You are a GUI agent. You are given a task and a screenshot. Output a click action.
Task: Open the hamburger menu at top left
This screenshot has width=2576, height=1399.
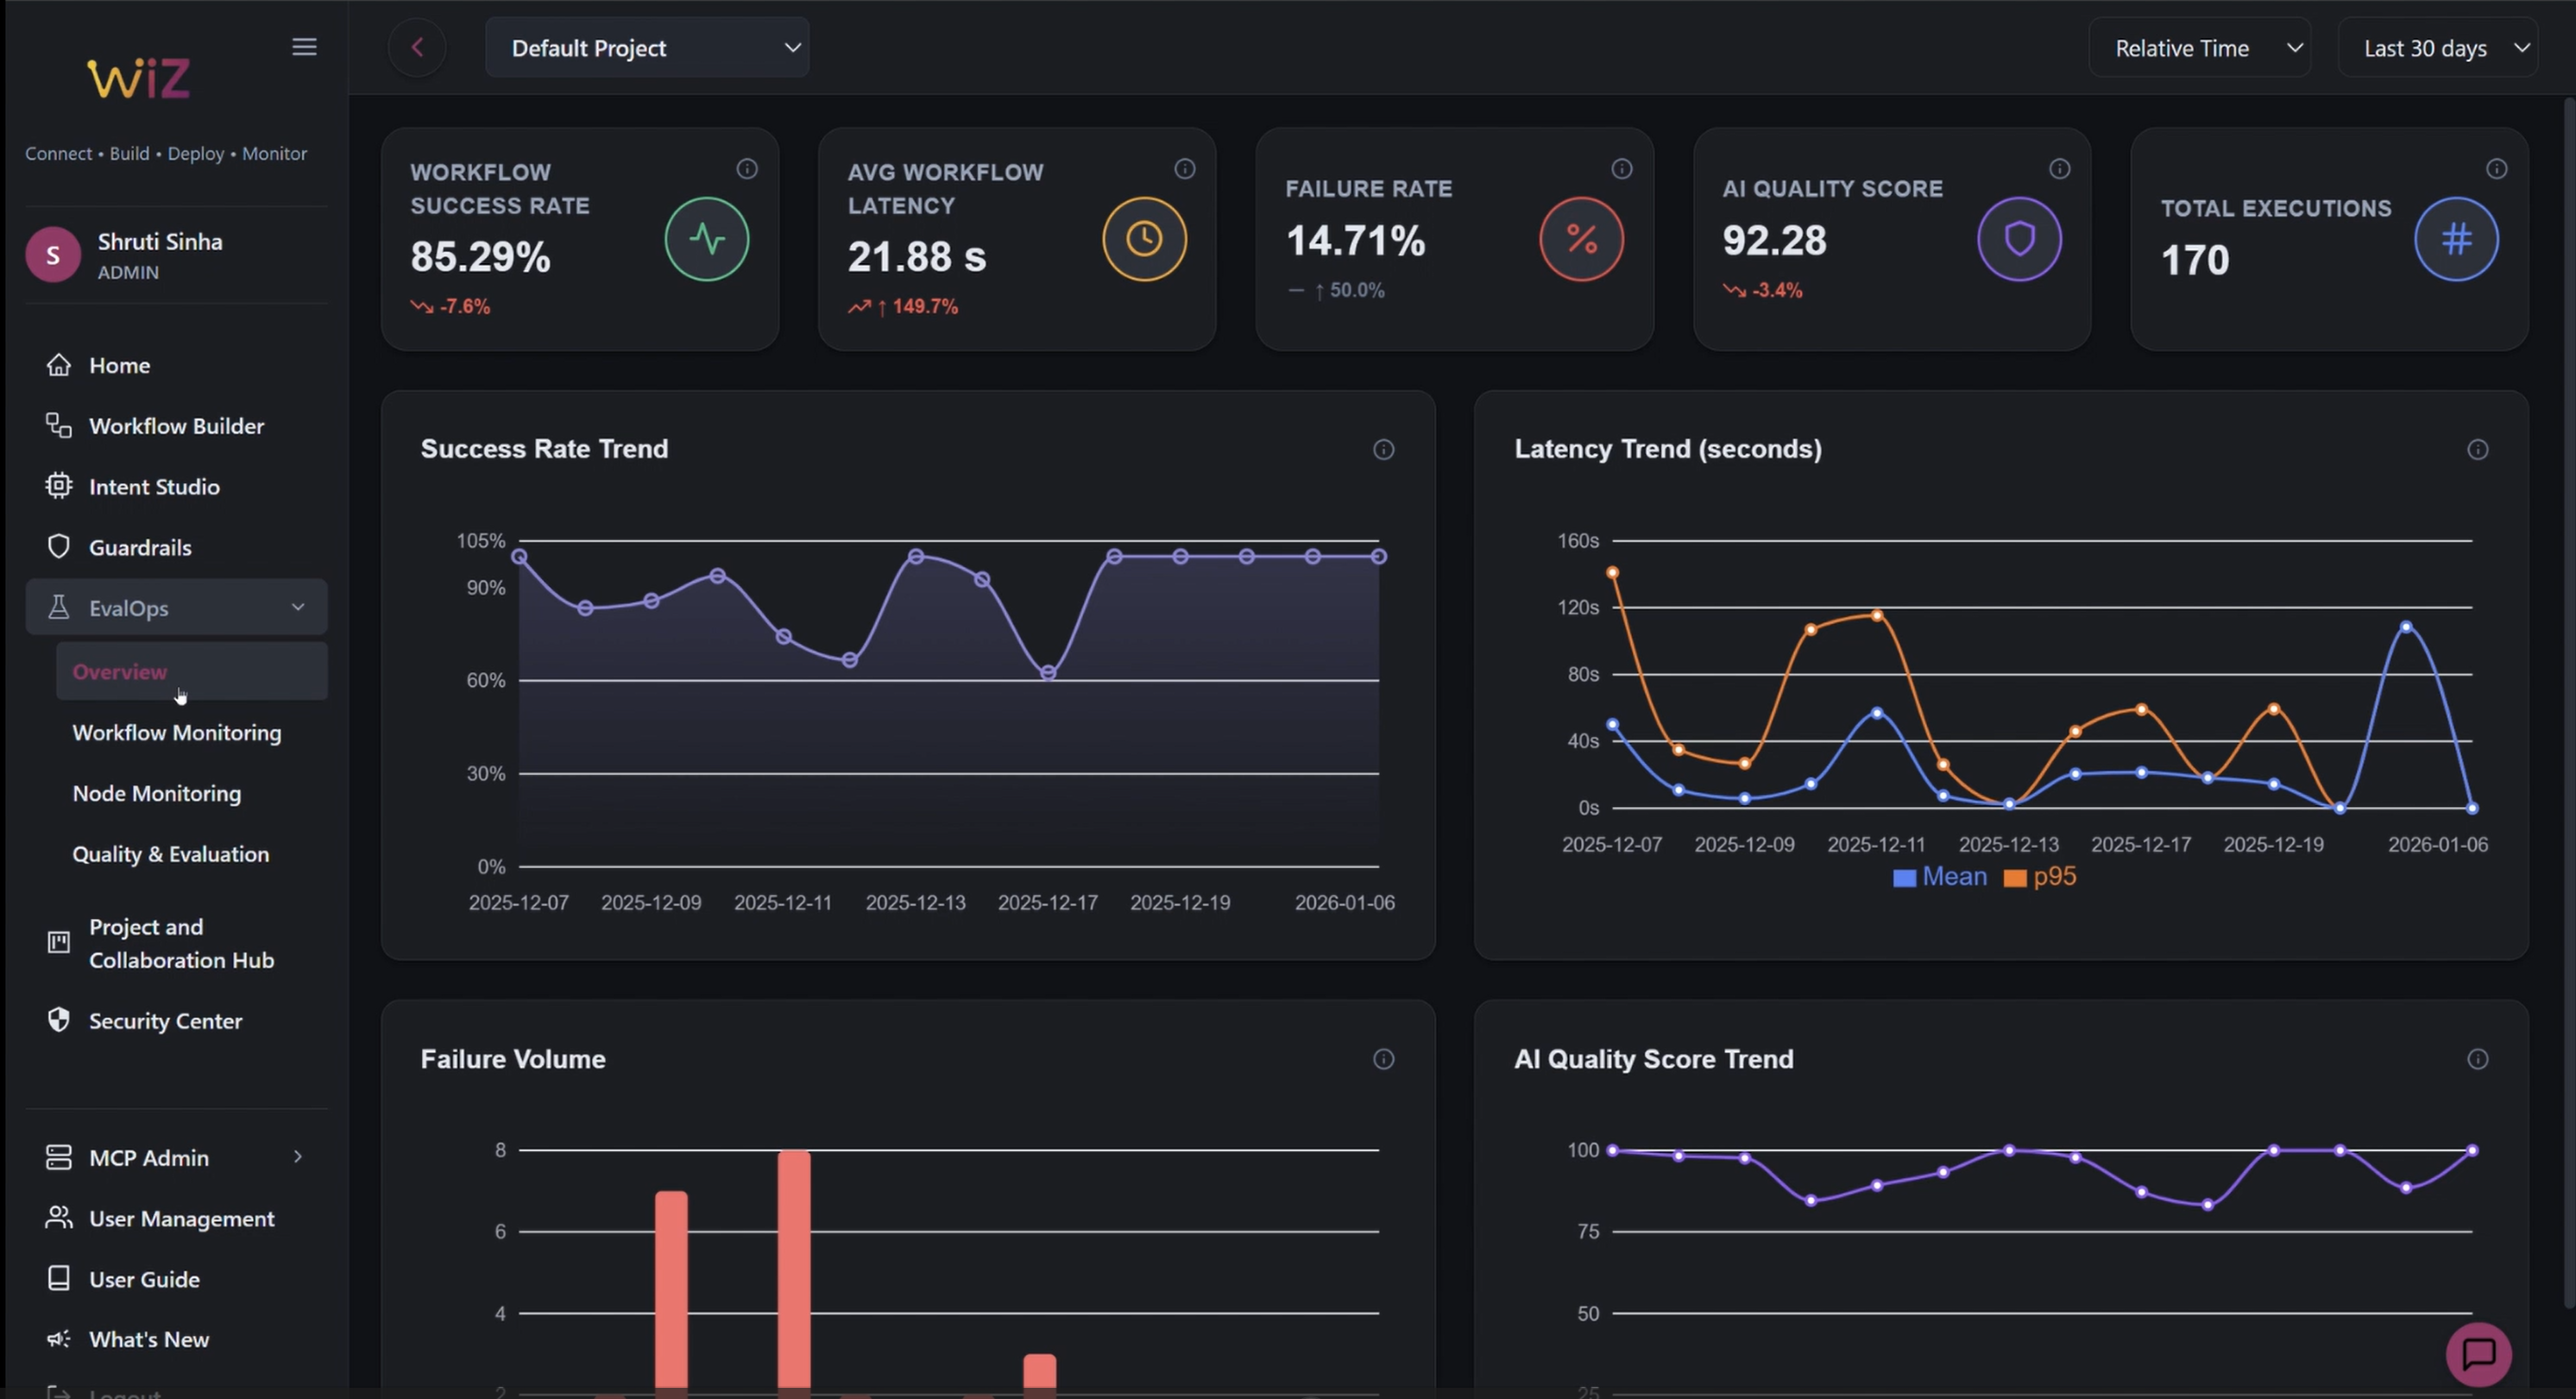[x=304, y=46]
